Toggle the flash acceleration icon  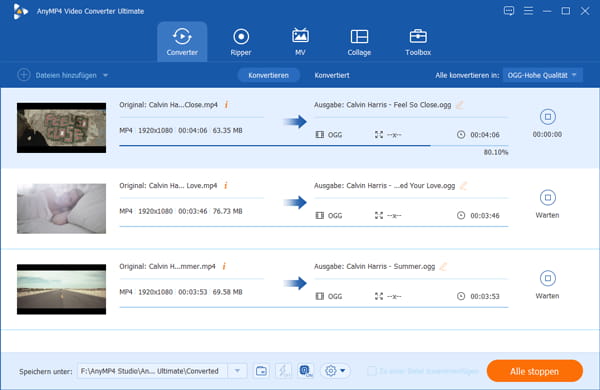pos(283,371)
